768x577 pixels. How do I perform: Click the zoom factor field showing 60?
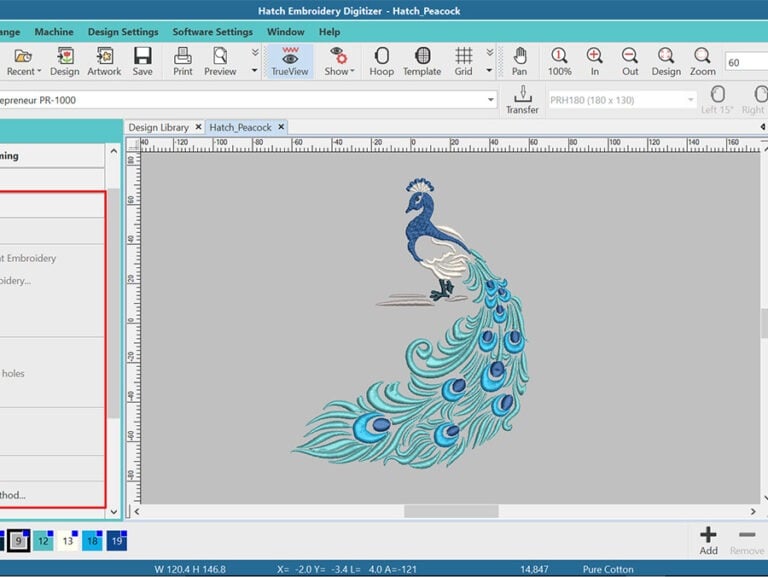coord(746,62)
